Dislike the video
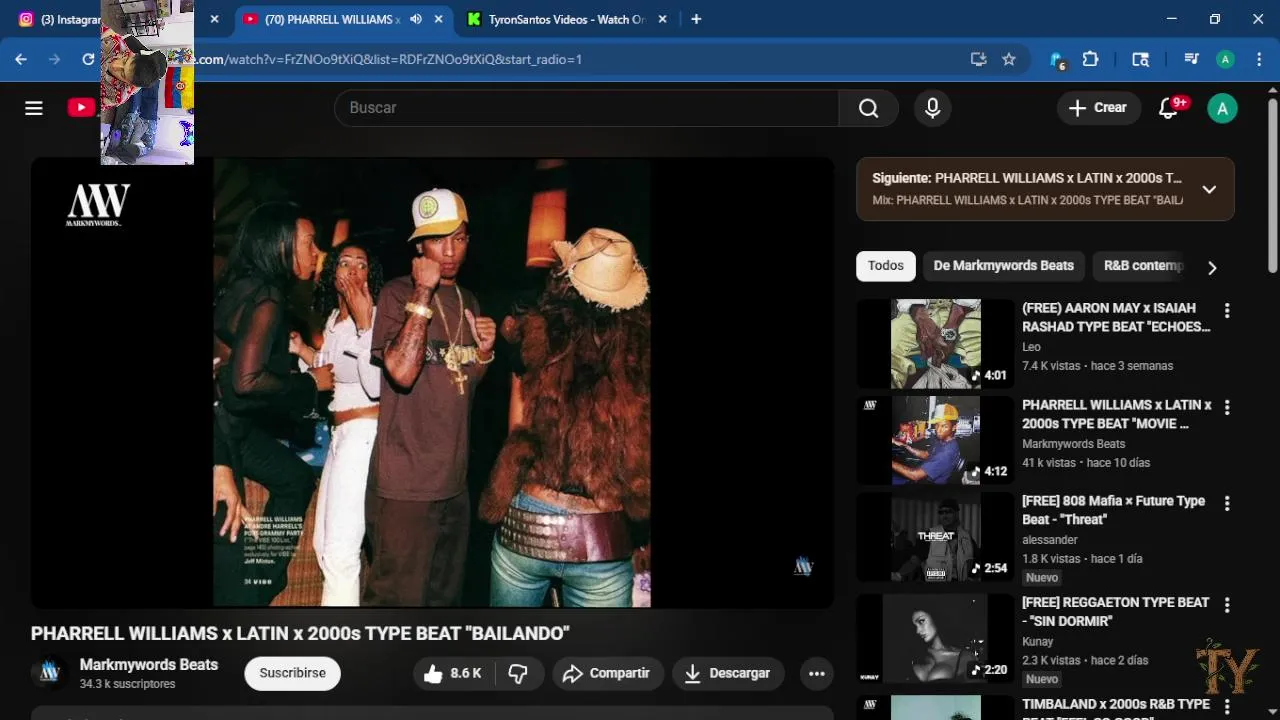This screenshot has height=720, width=1280. [x=518, y=674]
